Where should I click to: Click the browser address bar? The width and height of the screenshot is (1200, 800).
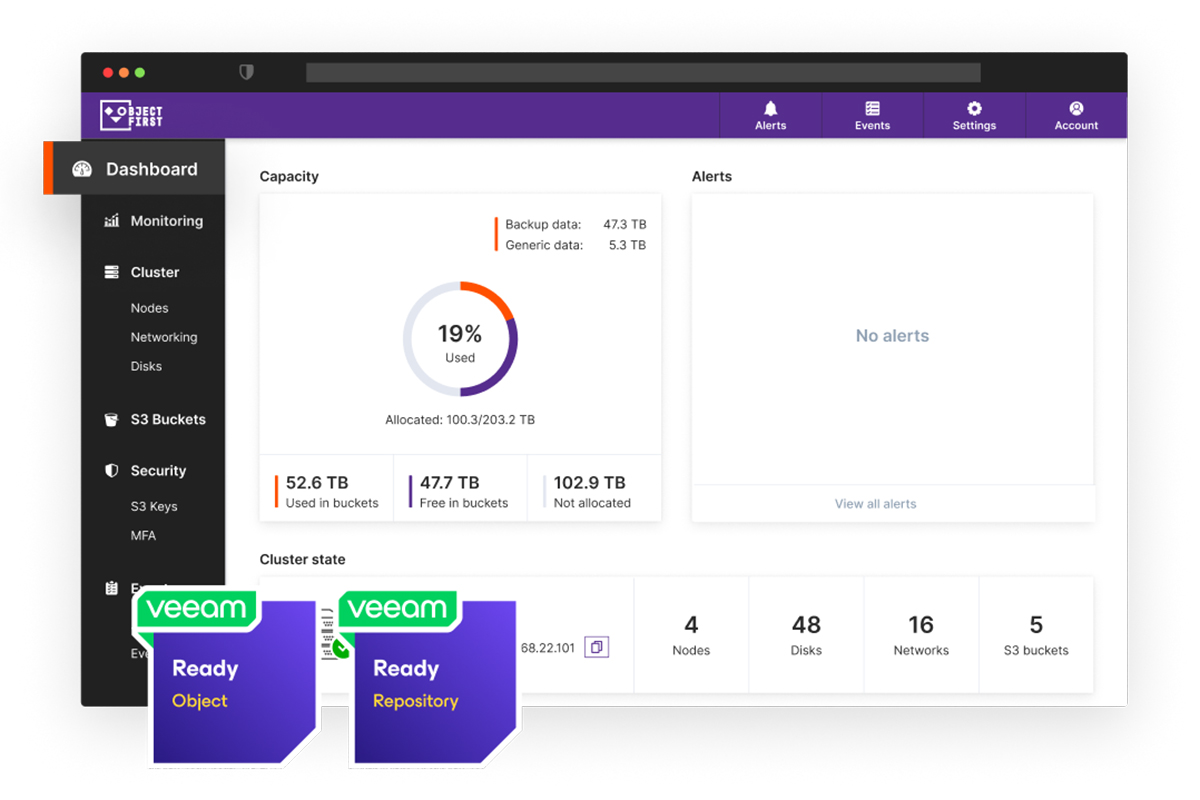[643, 72]
